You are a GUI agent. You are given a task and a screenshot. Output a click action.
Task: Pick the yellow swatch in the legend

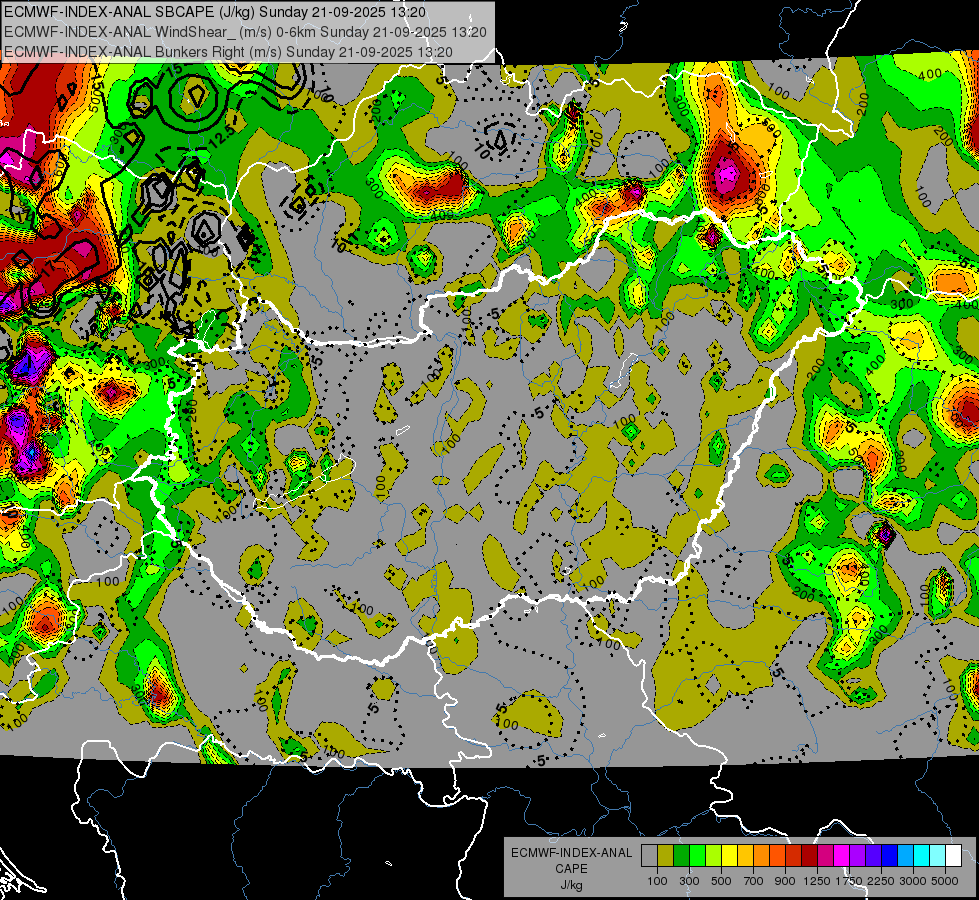[x=729, y=855]
